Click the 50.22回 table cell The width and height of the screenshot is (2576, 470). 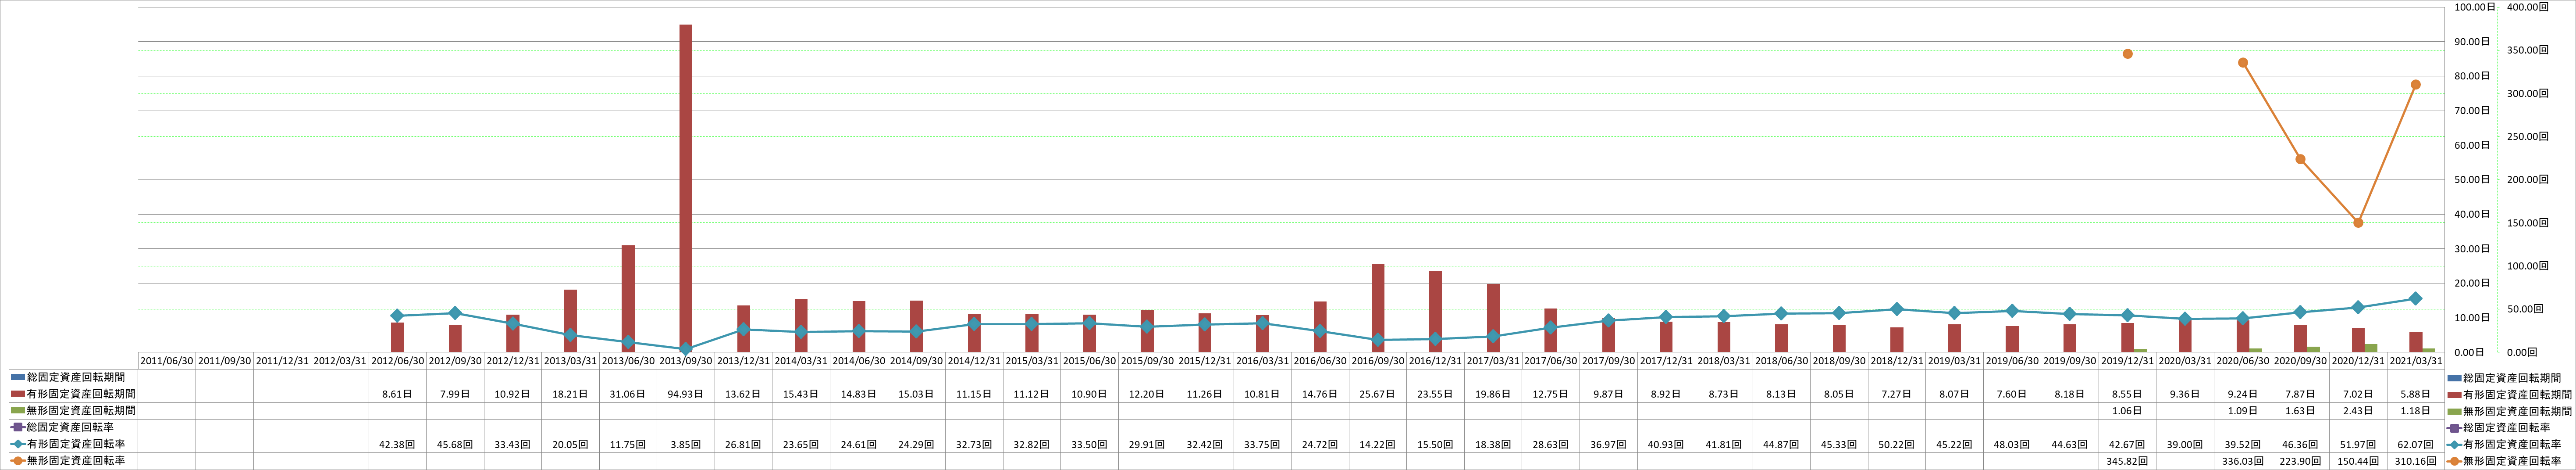click(1897, 444)
